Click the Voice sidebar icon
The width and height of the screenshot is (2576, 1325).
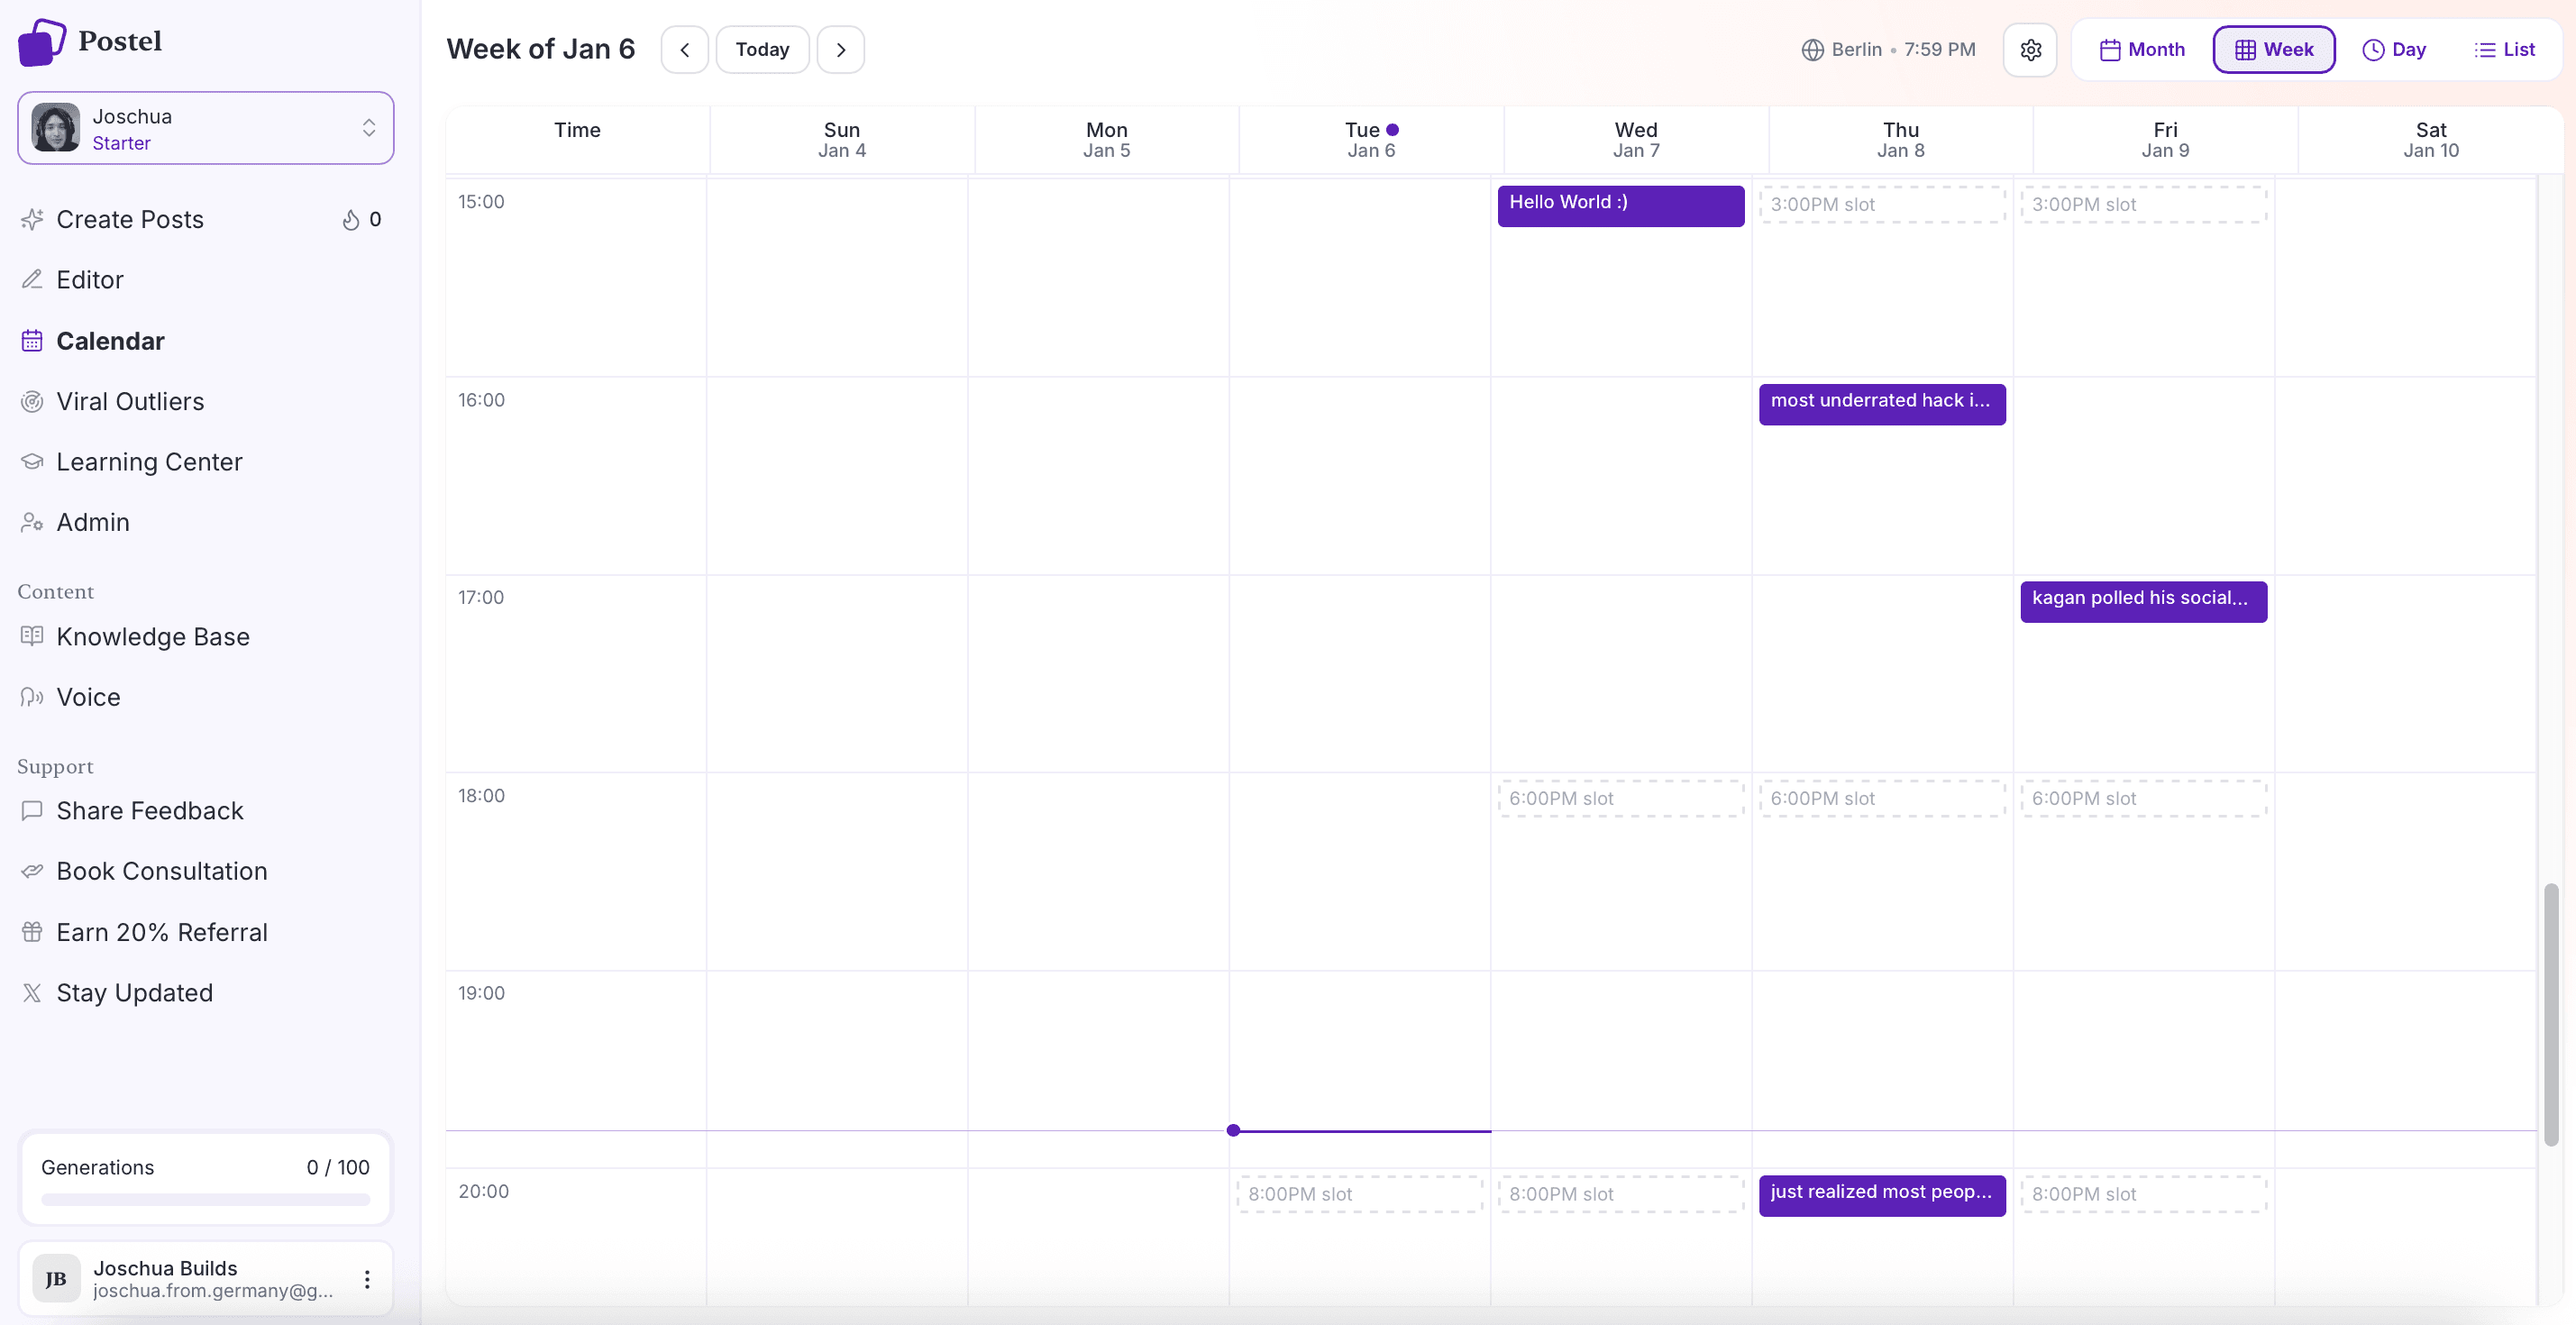point(32,698)
